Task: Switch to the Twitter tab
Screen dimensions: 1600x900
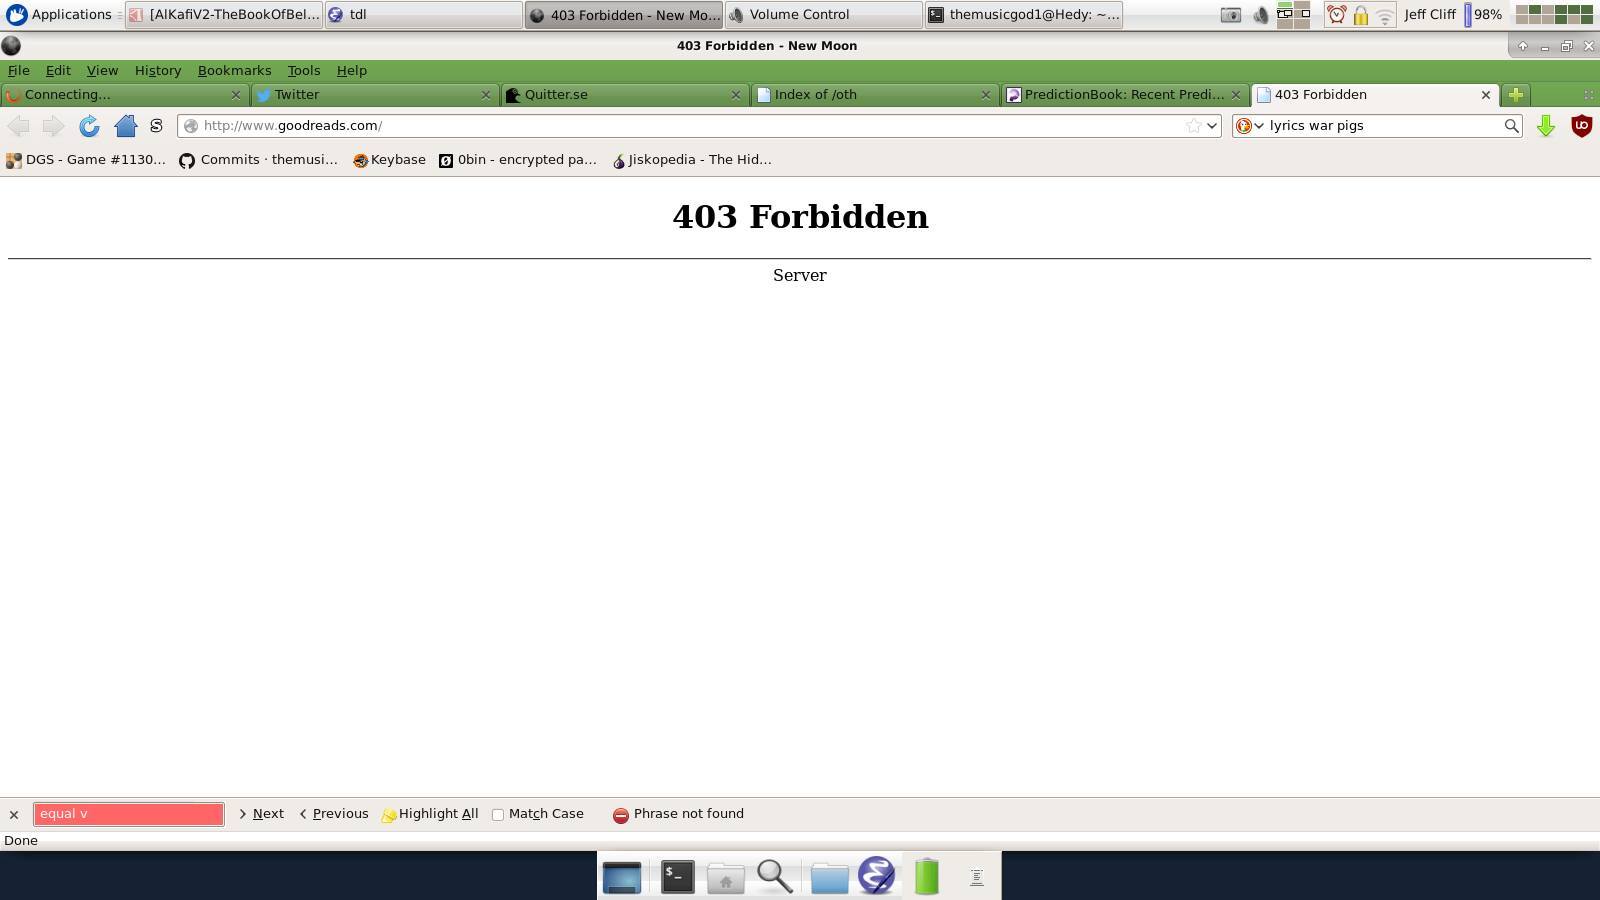Action: [x=374, y=94]
